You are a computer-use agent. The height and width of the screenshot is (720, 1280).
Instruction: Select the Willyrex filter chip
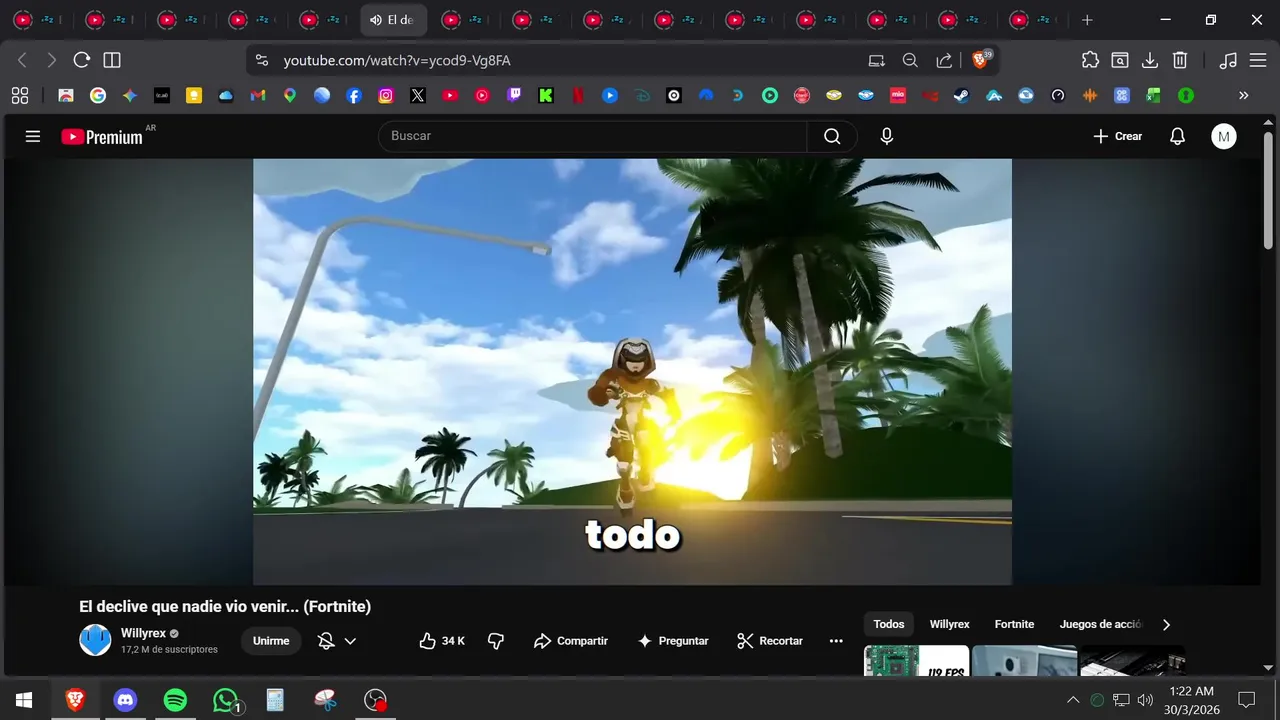pyautogui.click(x=949, y=624)
